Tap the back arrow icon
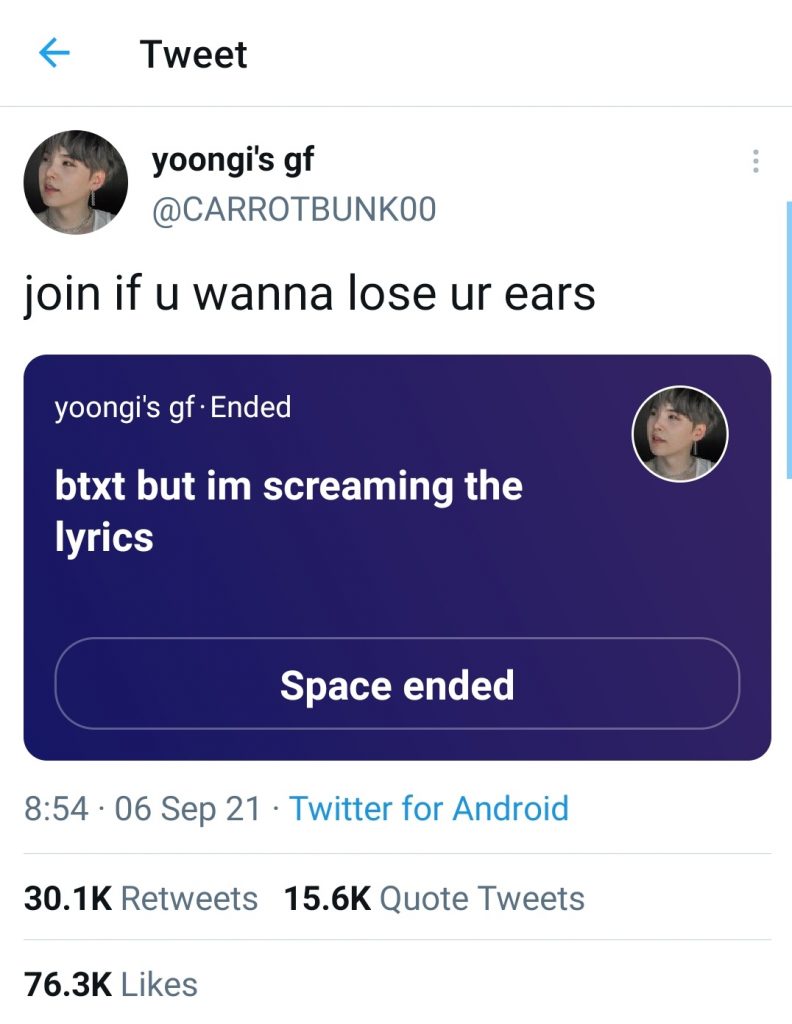The height and width of the screenshot is (1024, 792). (x=54, y=53)
